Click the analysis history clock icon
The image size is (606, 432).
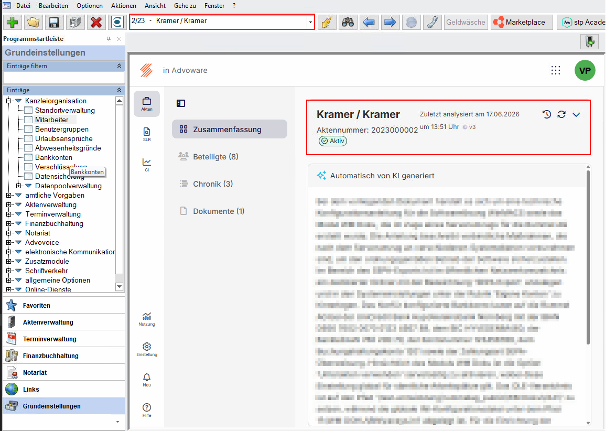tap(546, 114)
